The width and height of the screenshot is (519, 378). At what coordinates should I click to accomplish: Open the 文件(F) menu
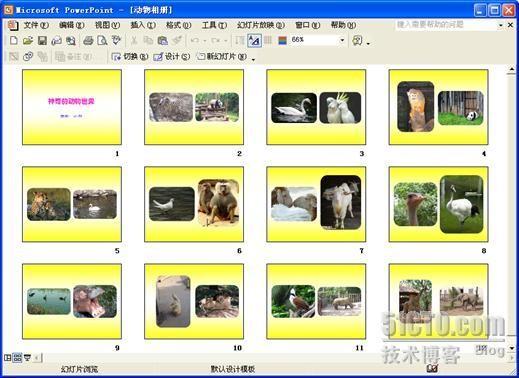[x=36, y=25]
